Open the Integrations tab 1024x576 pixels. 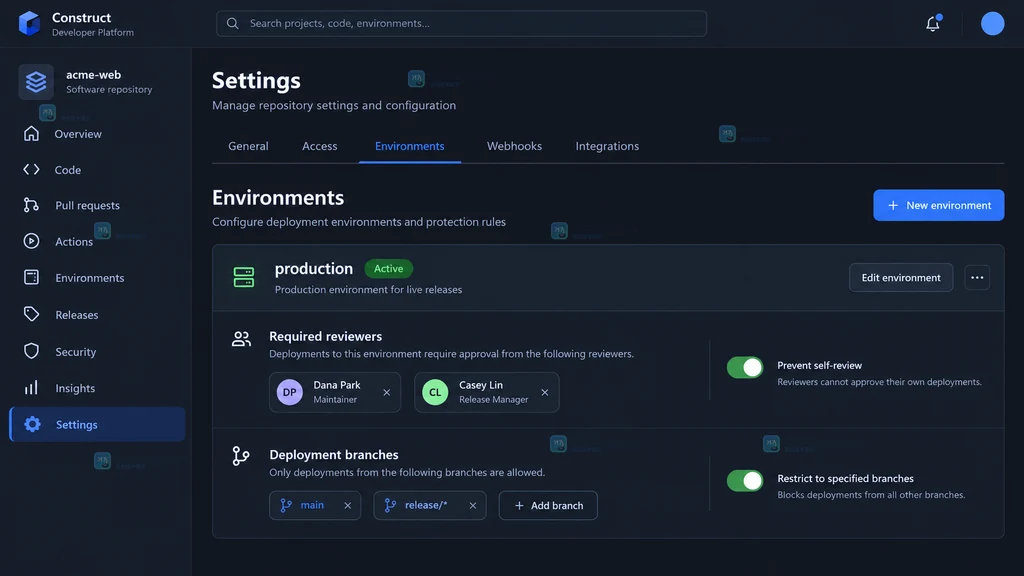tap(607, 146)
